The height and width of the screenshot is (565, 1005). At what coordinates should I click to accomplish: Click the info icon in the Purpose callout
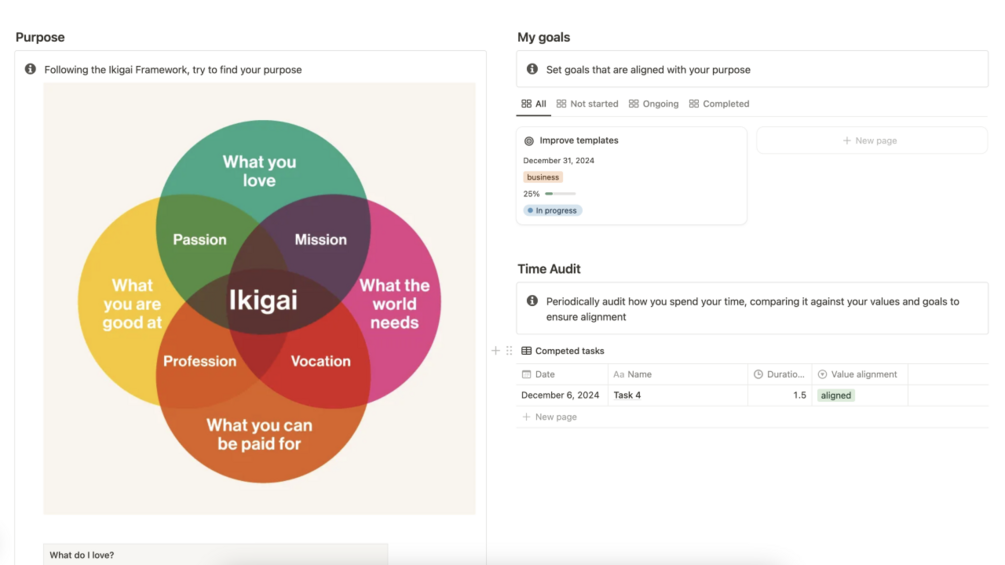coord(30,69)
